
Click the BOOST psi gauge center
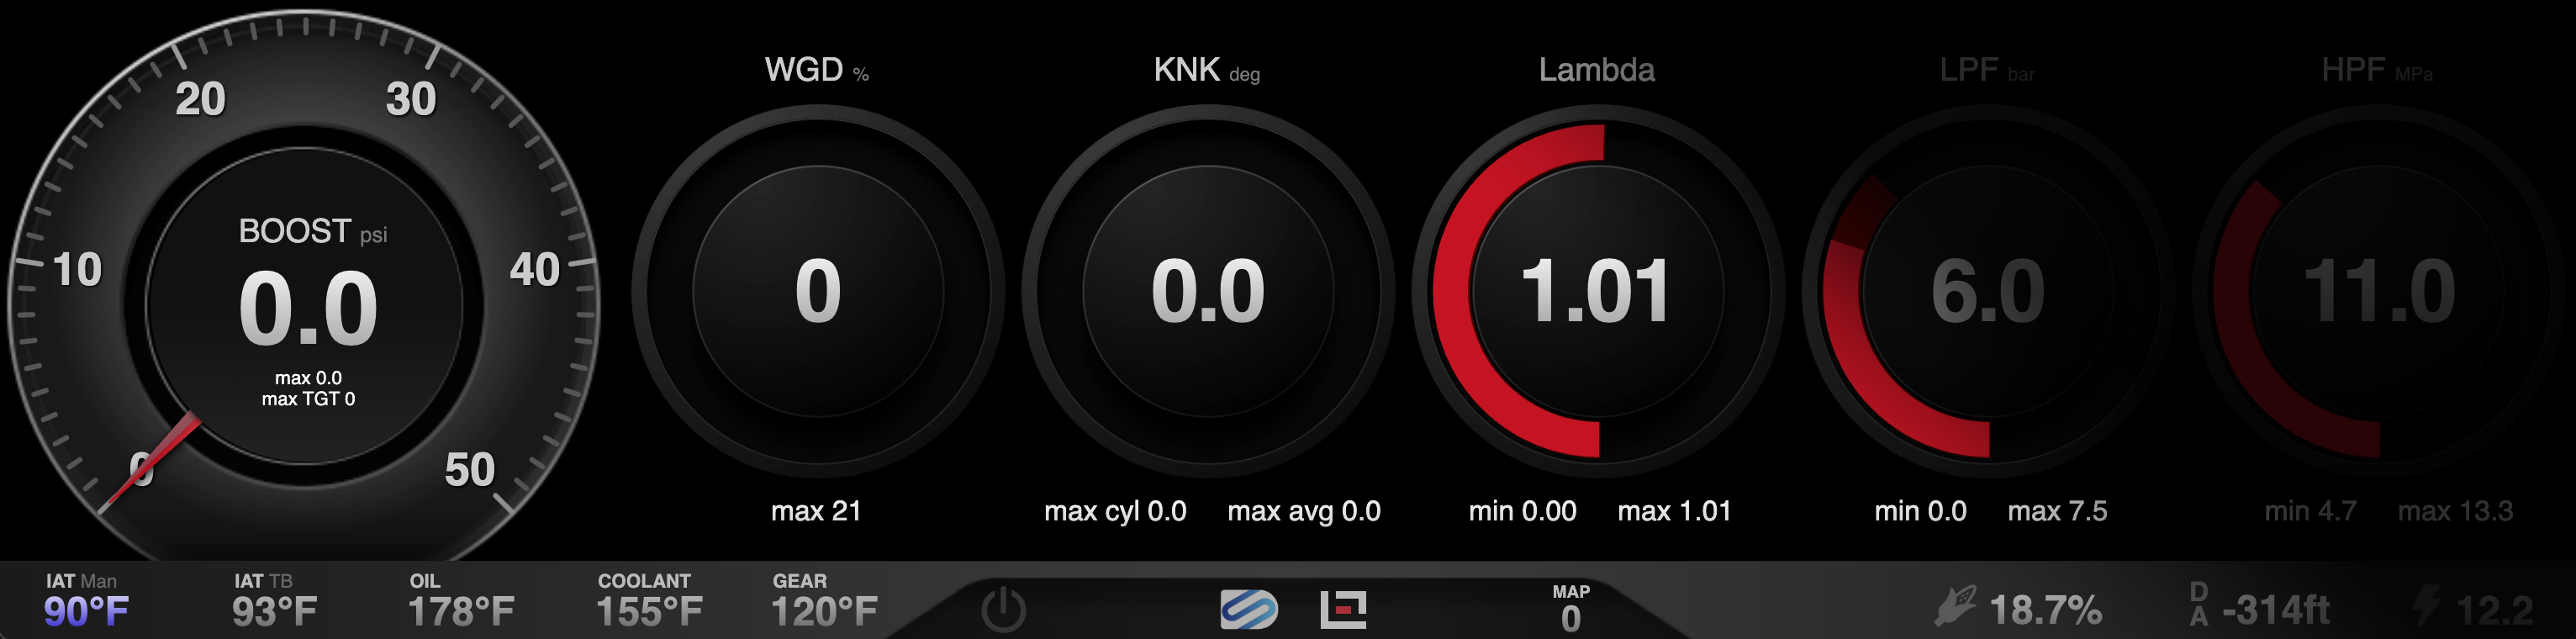click(x=307, y=306)
